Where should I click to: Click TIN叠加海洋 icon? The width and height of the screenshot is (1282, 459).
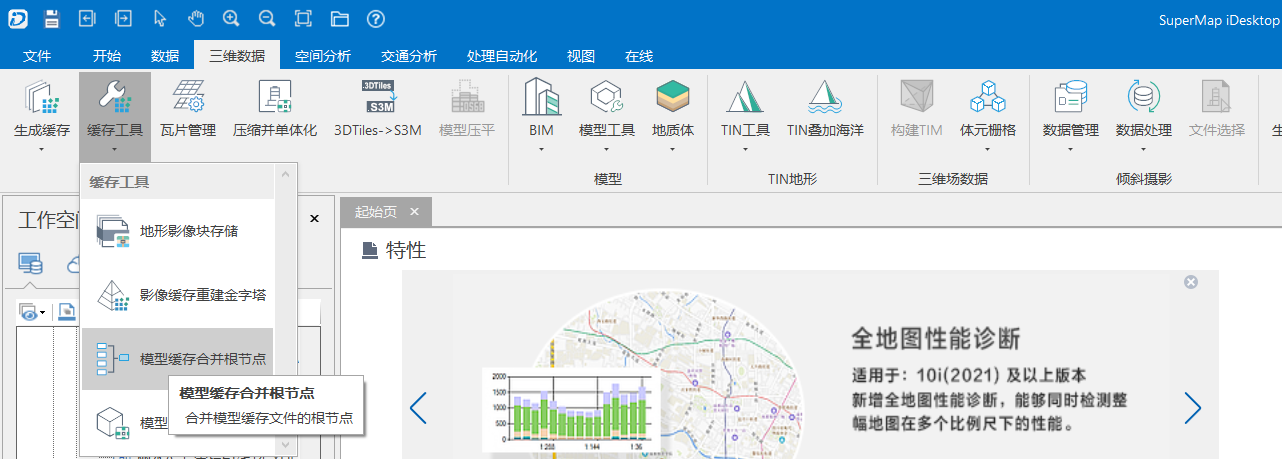(825, 97)
